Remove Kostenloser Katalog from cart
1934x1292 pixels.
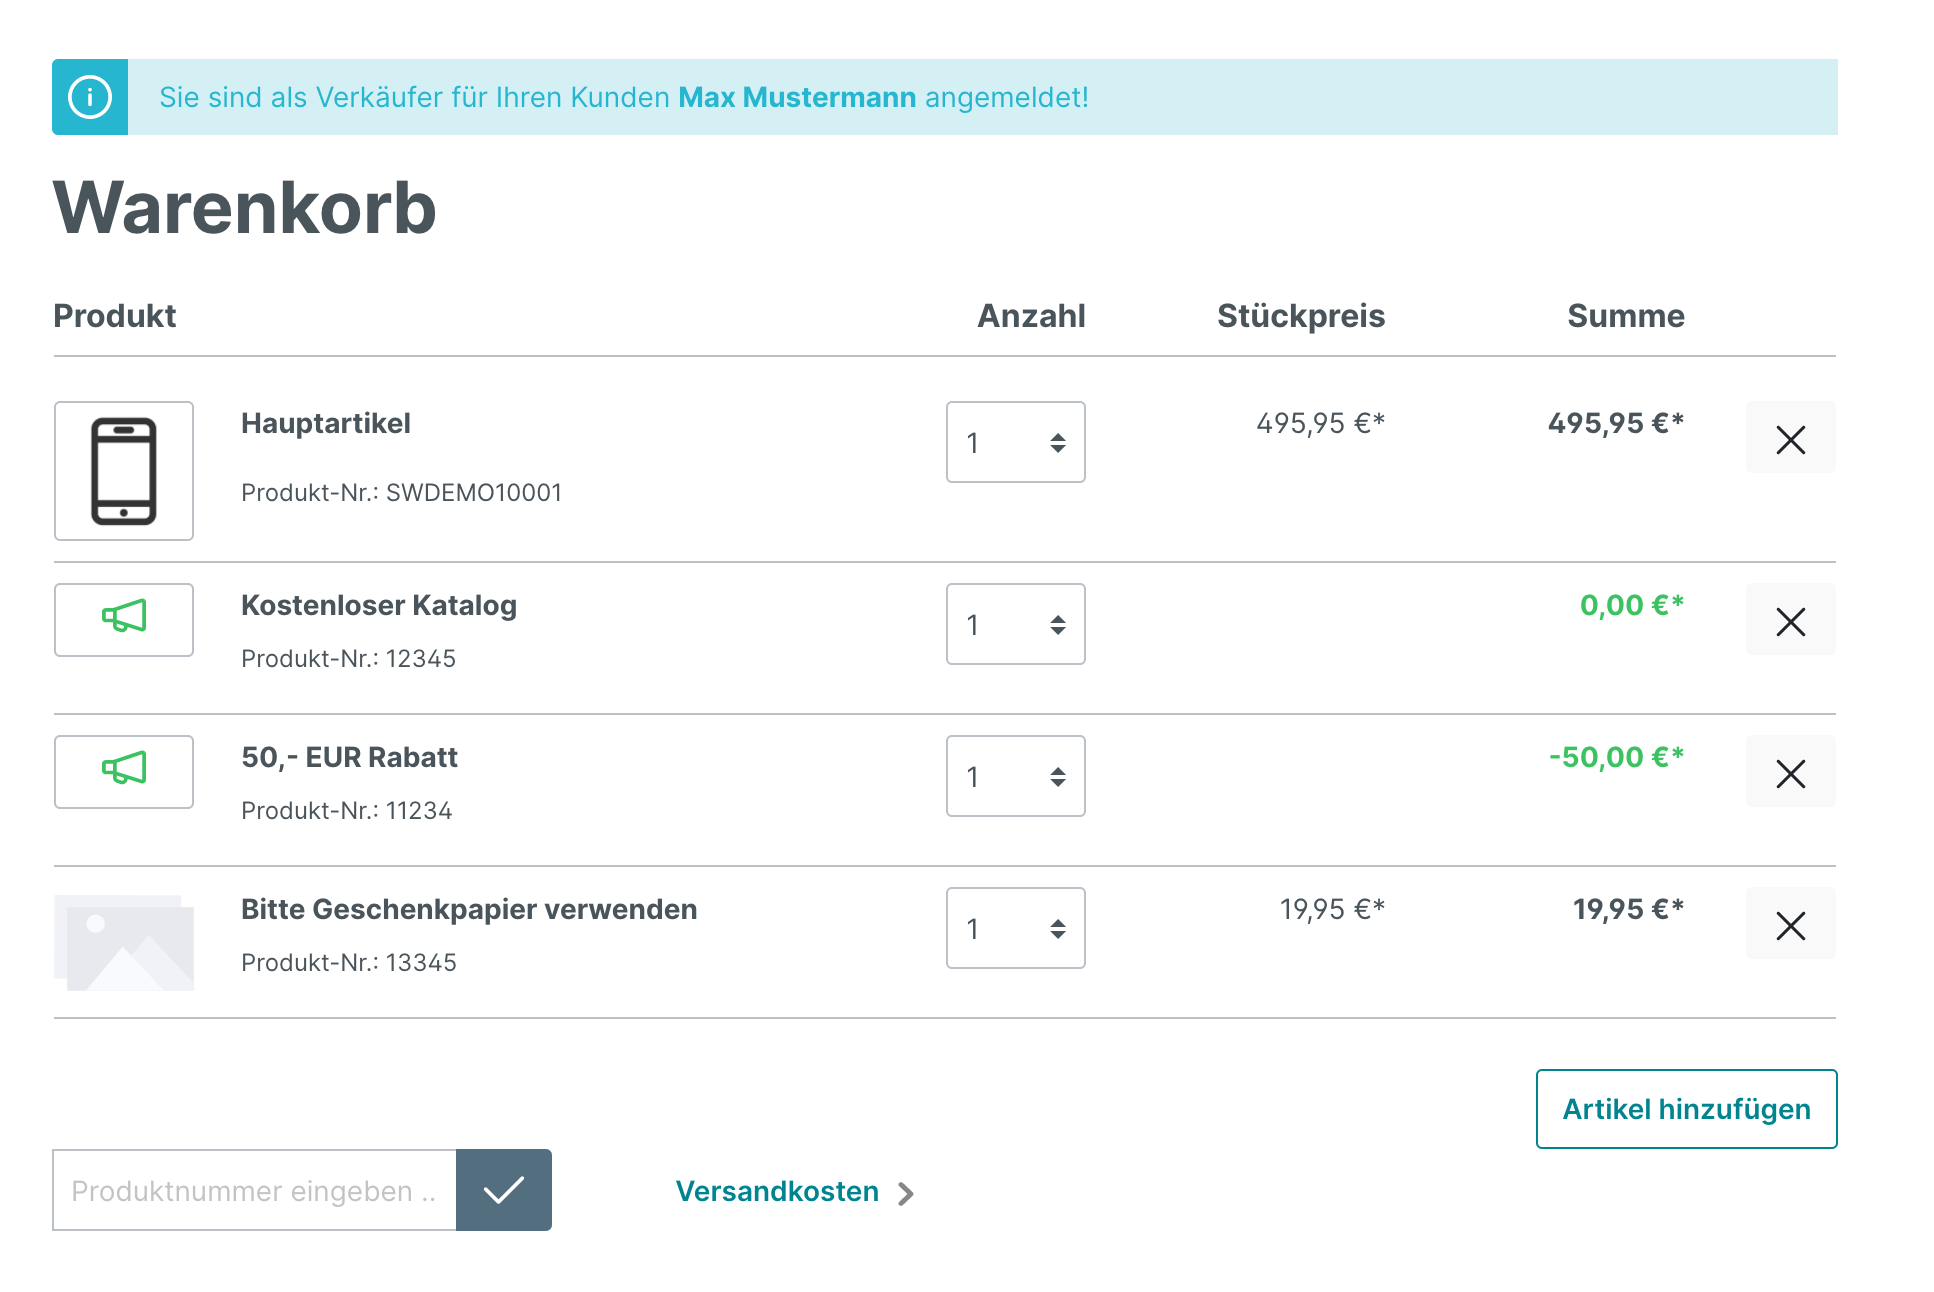point(1790,620)
